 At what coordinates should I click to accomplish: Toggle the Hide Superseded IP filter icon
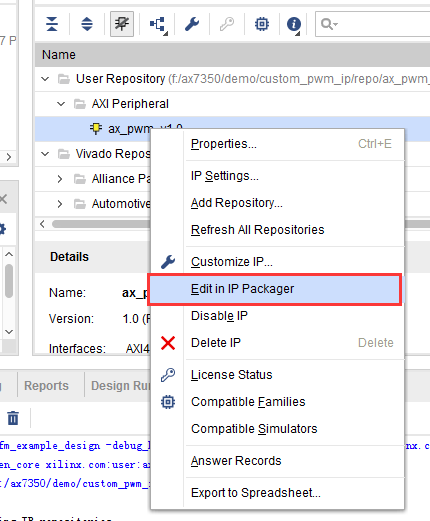click(122, 24)
